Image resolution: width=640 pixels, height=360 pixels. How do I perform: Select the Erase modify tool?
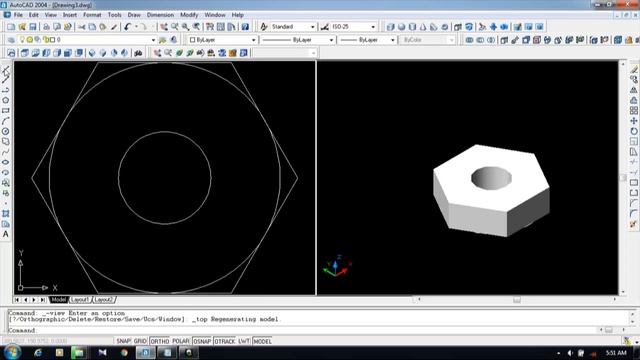click(x=633, y=69)
